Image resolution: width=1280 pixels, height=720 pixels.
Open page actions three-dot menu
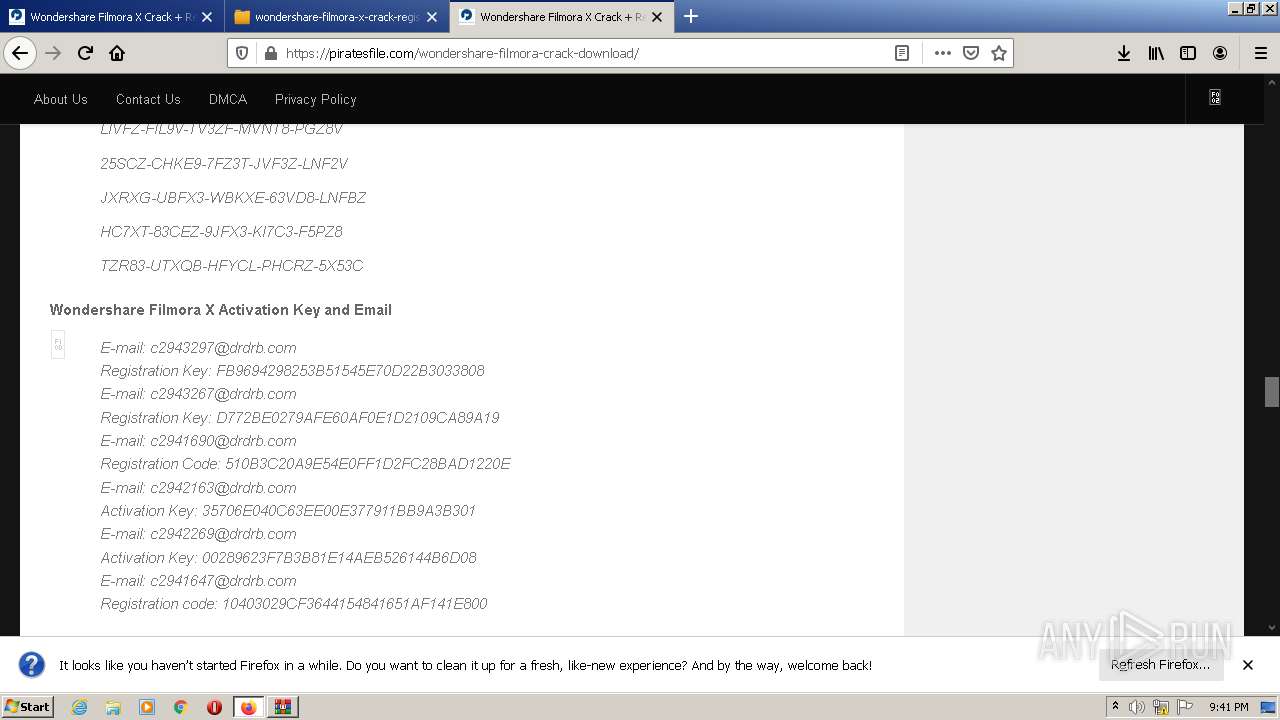point(942,53)
